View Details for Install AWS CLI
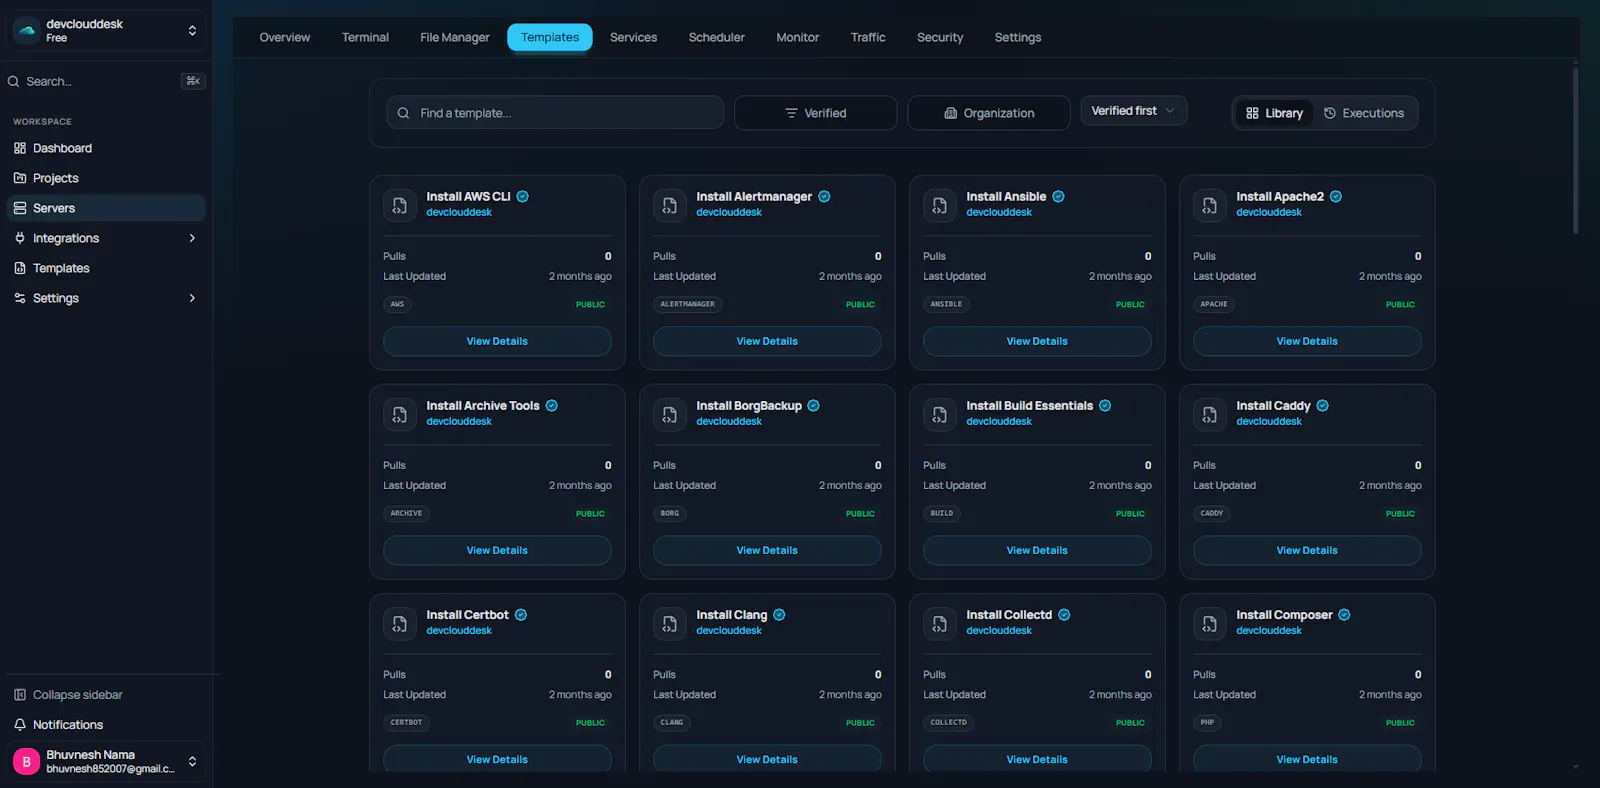Viewport: 1600px width, 788px height. coord(497,341)
